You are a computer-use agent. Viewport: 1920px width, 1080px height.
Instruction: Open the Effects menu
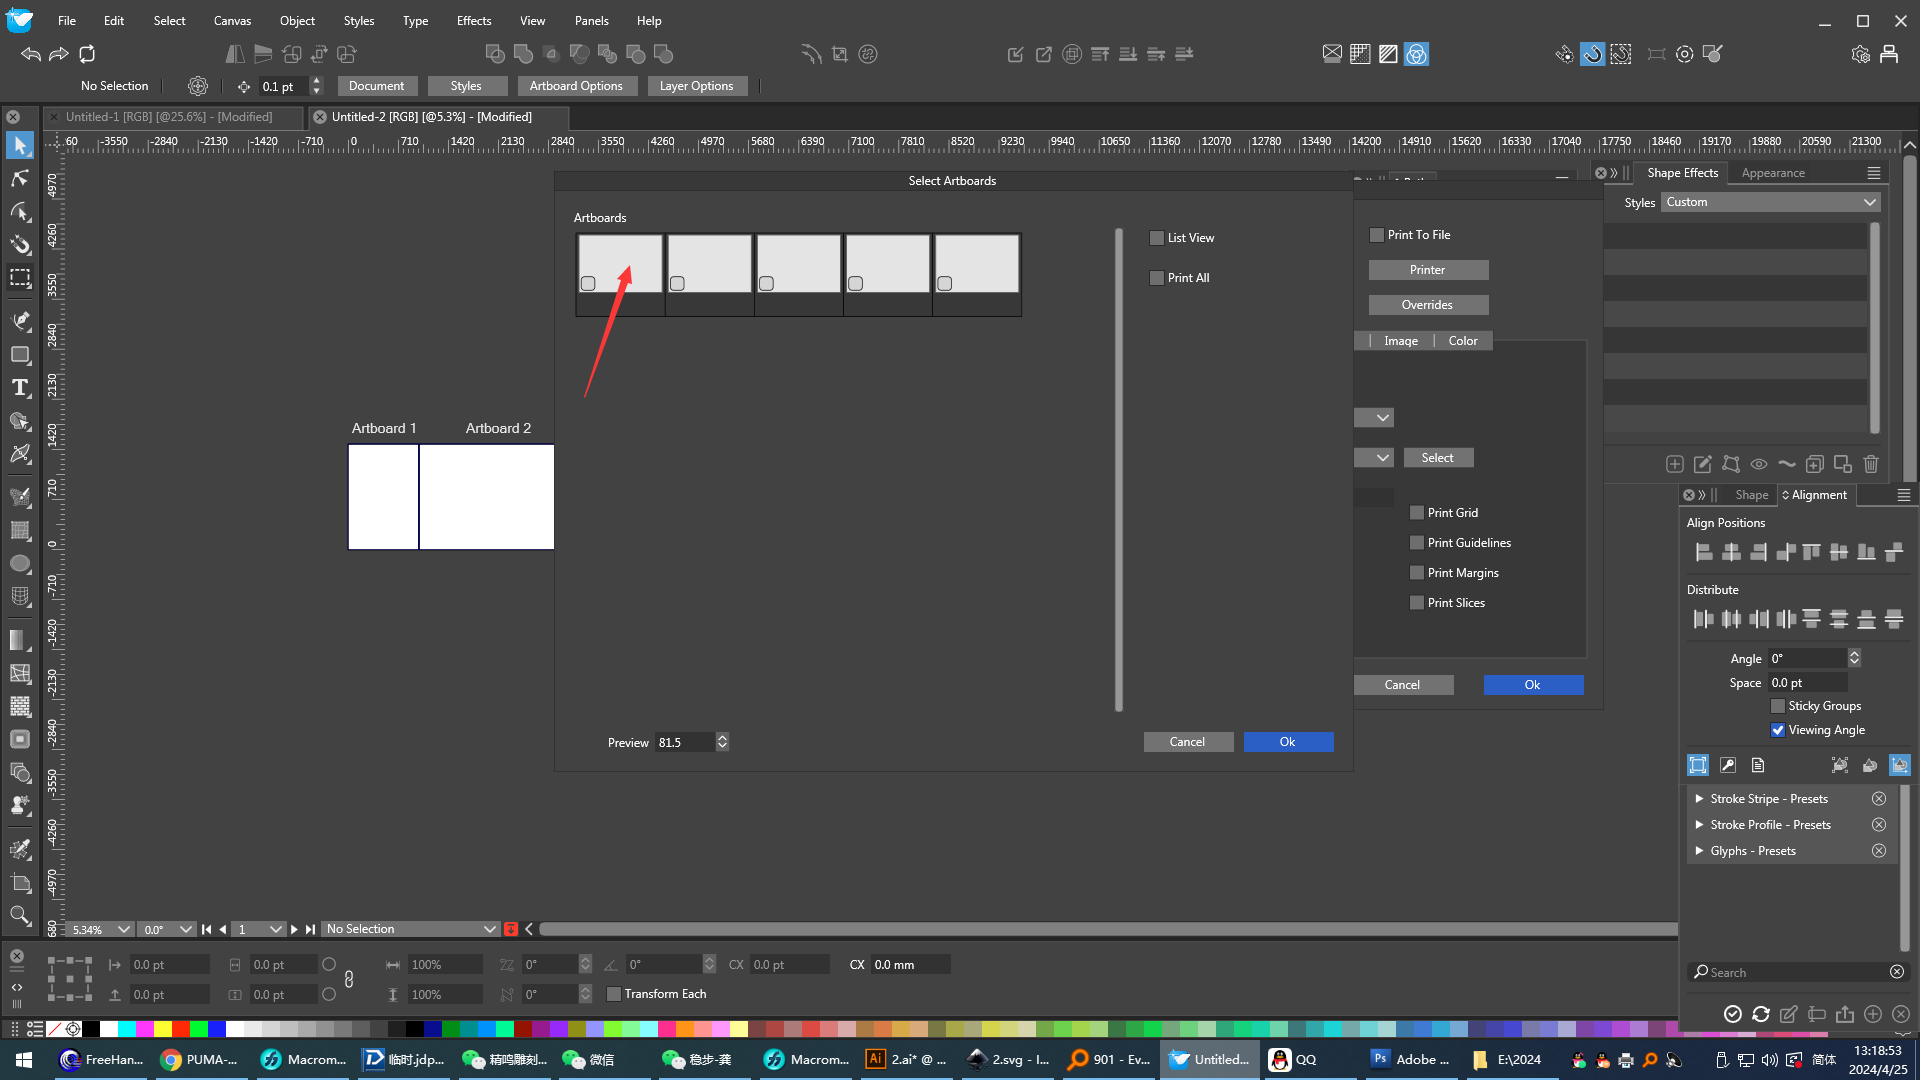tap(474, 20)
